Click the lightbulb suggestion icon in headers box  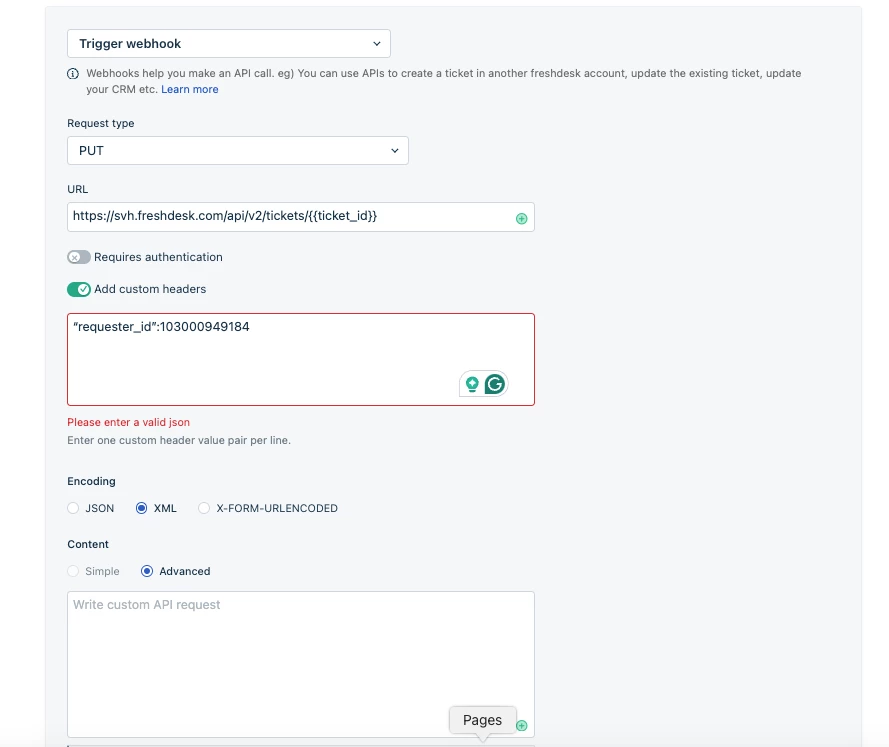[x=472, y=384]
